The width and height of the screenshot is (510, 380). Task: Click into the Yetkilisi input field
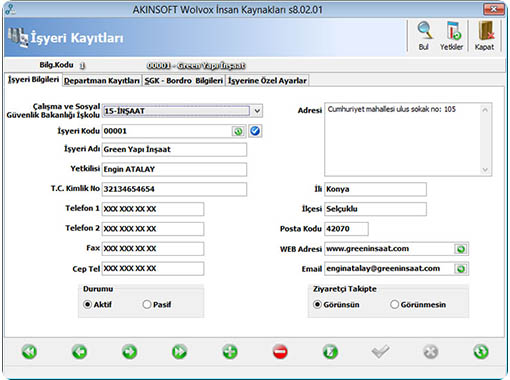click(x=174, y=169)
